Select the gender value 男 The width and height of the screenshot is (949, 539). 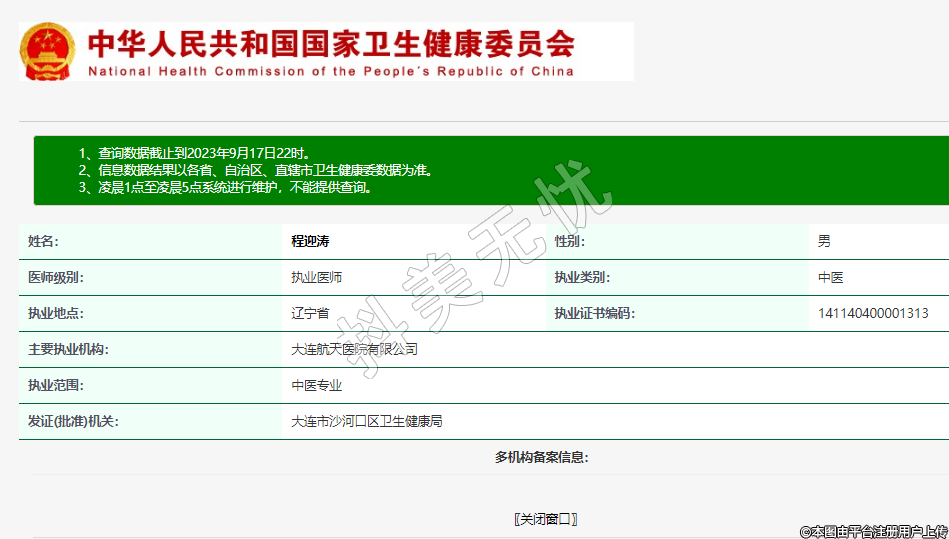pos(824,241)
